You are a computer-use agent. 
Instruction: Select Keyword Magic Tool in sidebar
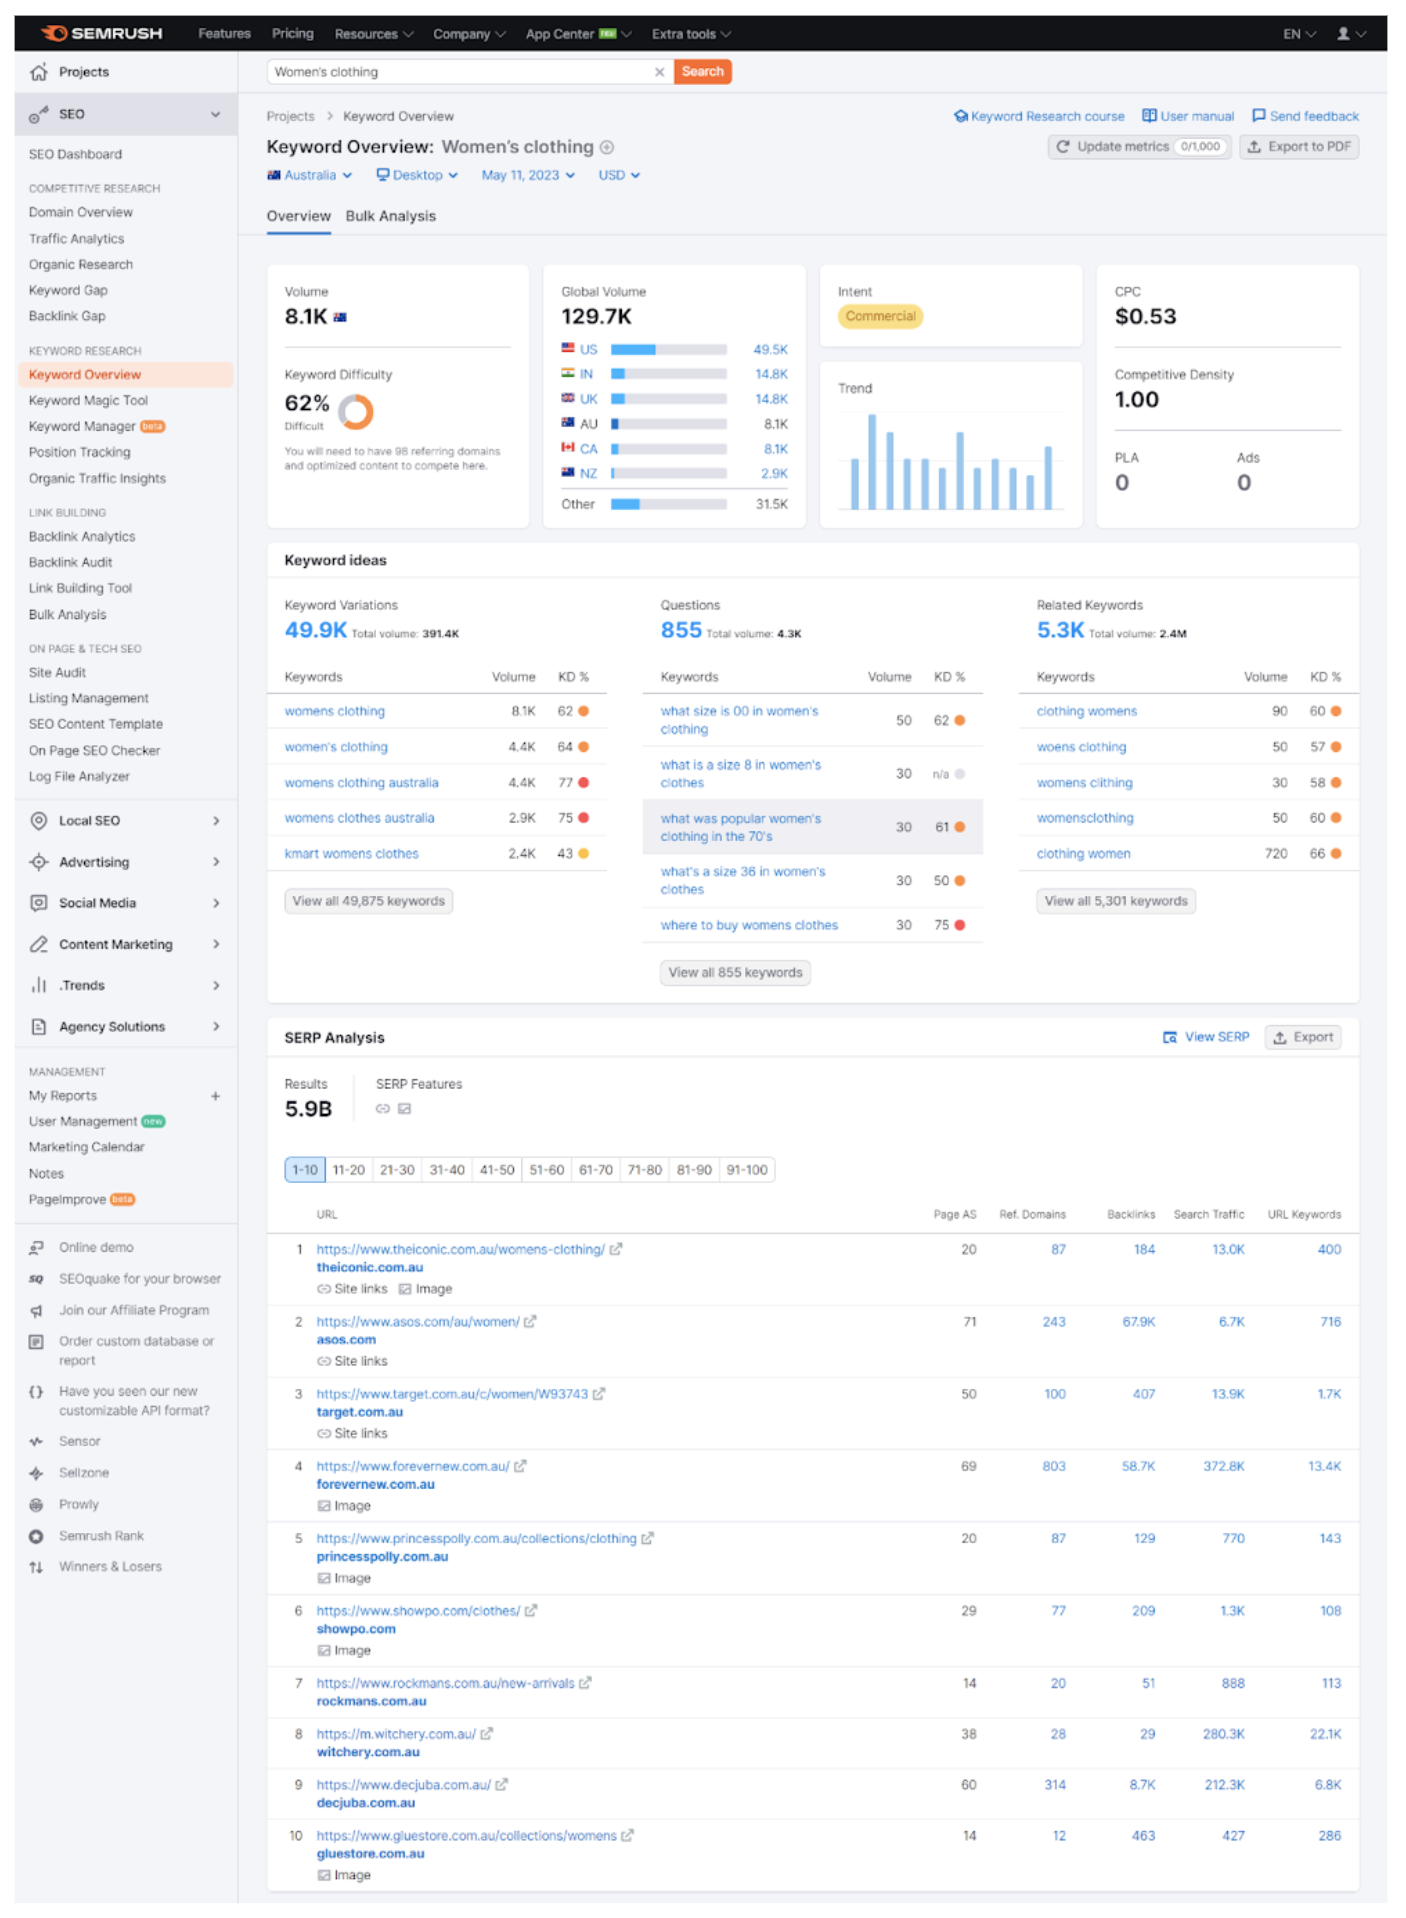coord(88,400)
